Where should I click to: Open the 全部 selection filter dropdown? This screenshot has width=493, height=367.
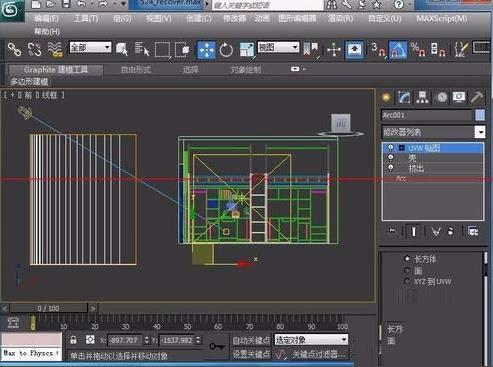pos(90,47)
